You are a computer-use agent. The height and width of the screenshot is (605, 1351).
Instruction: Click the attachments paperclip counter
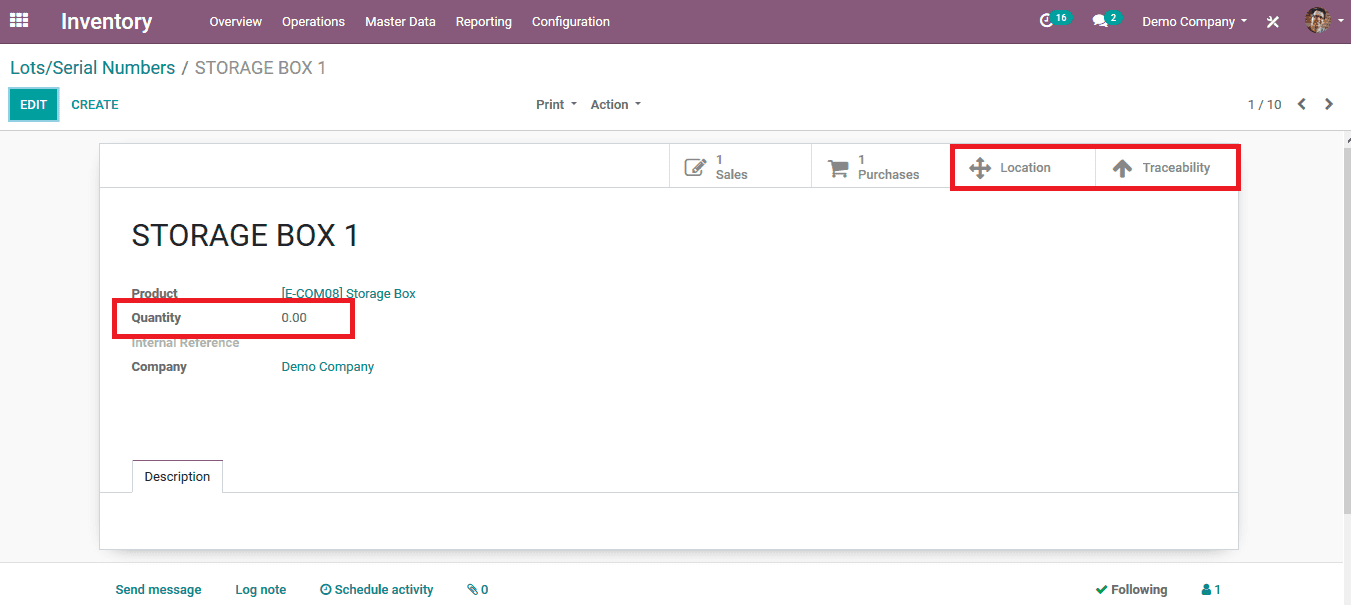coord(478,590)
